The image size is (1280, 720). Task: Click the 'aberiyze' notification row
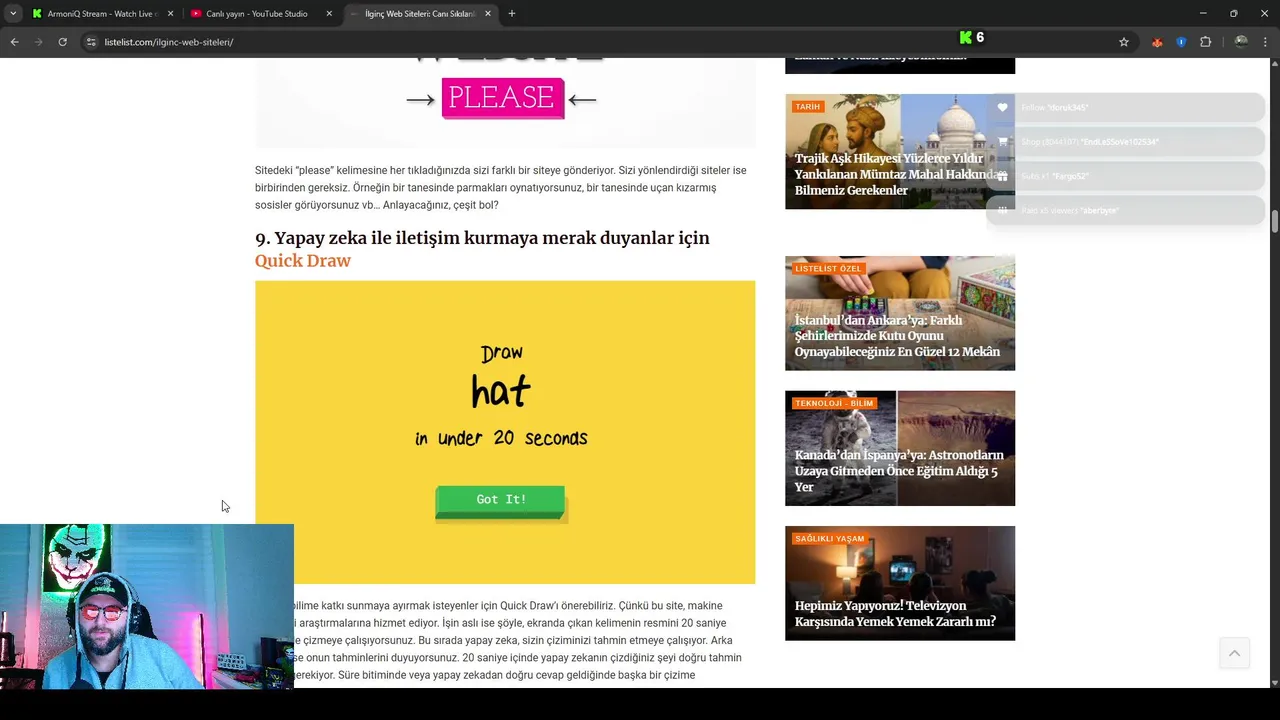pos(1127,211)
